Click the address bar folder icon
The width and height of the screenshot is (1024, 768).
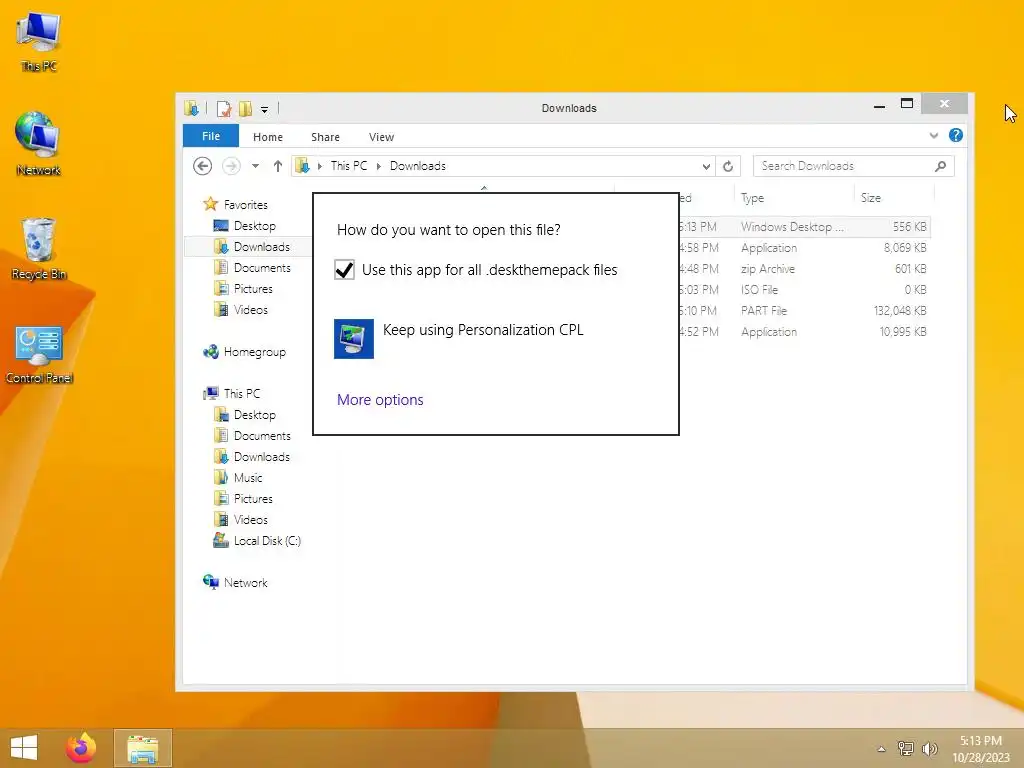click(x=302, y=166)
